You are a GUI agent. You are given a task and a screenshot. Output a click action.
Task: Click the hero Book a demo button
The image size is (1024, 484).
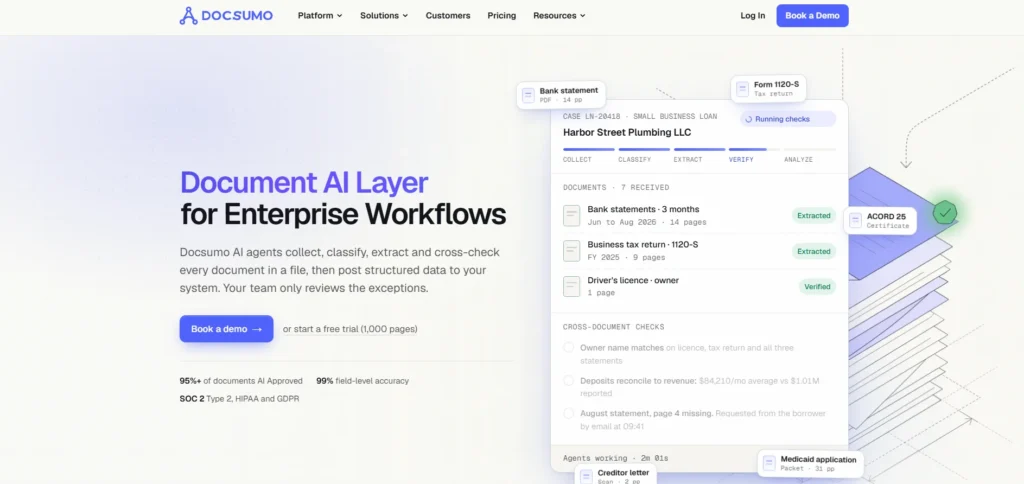pos(227,329)
